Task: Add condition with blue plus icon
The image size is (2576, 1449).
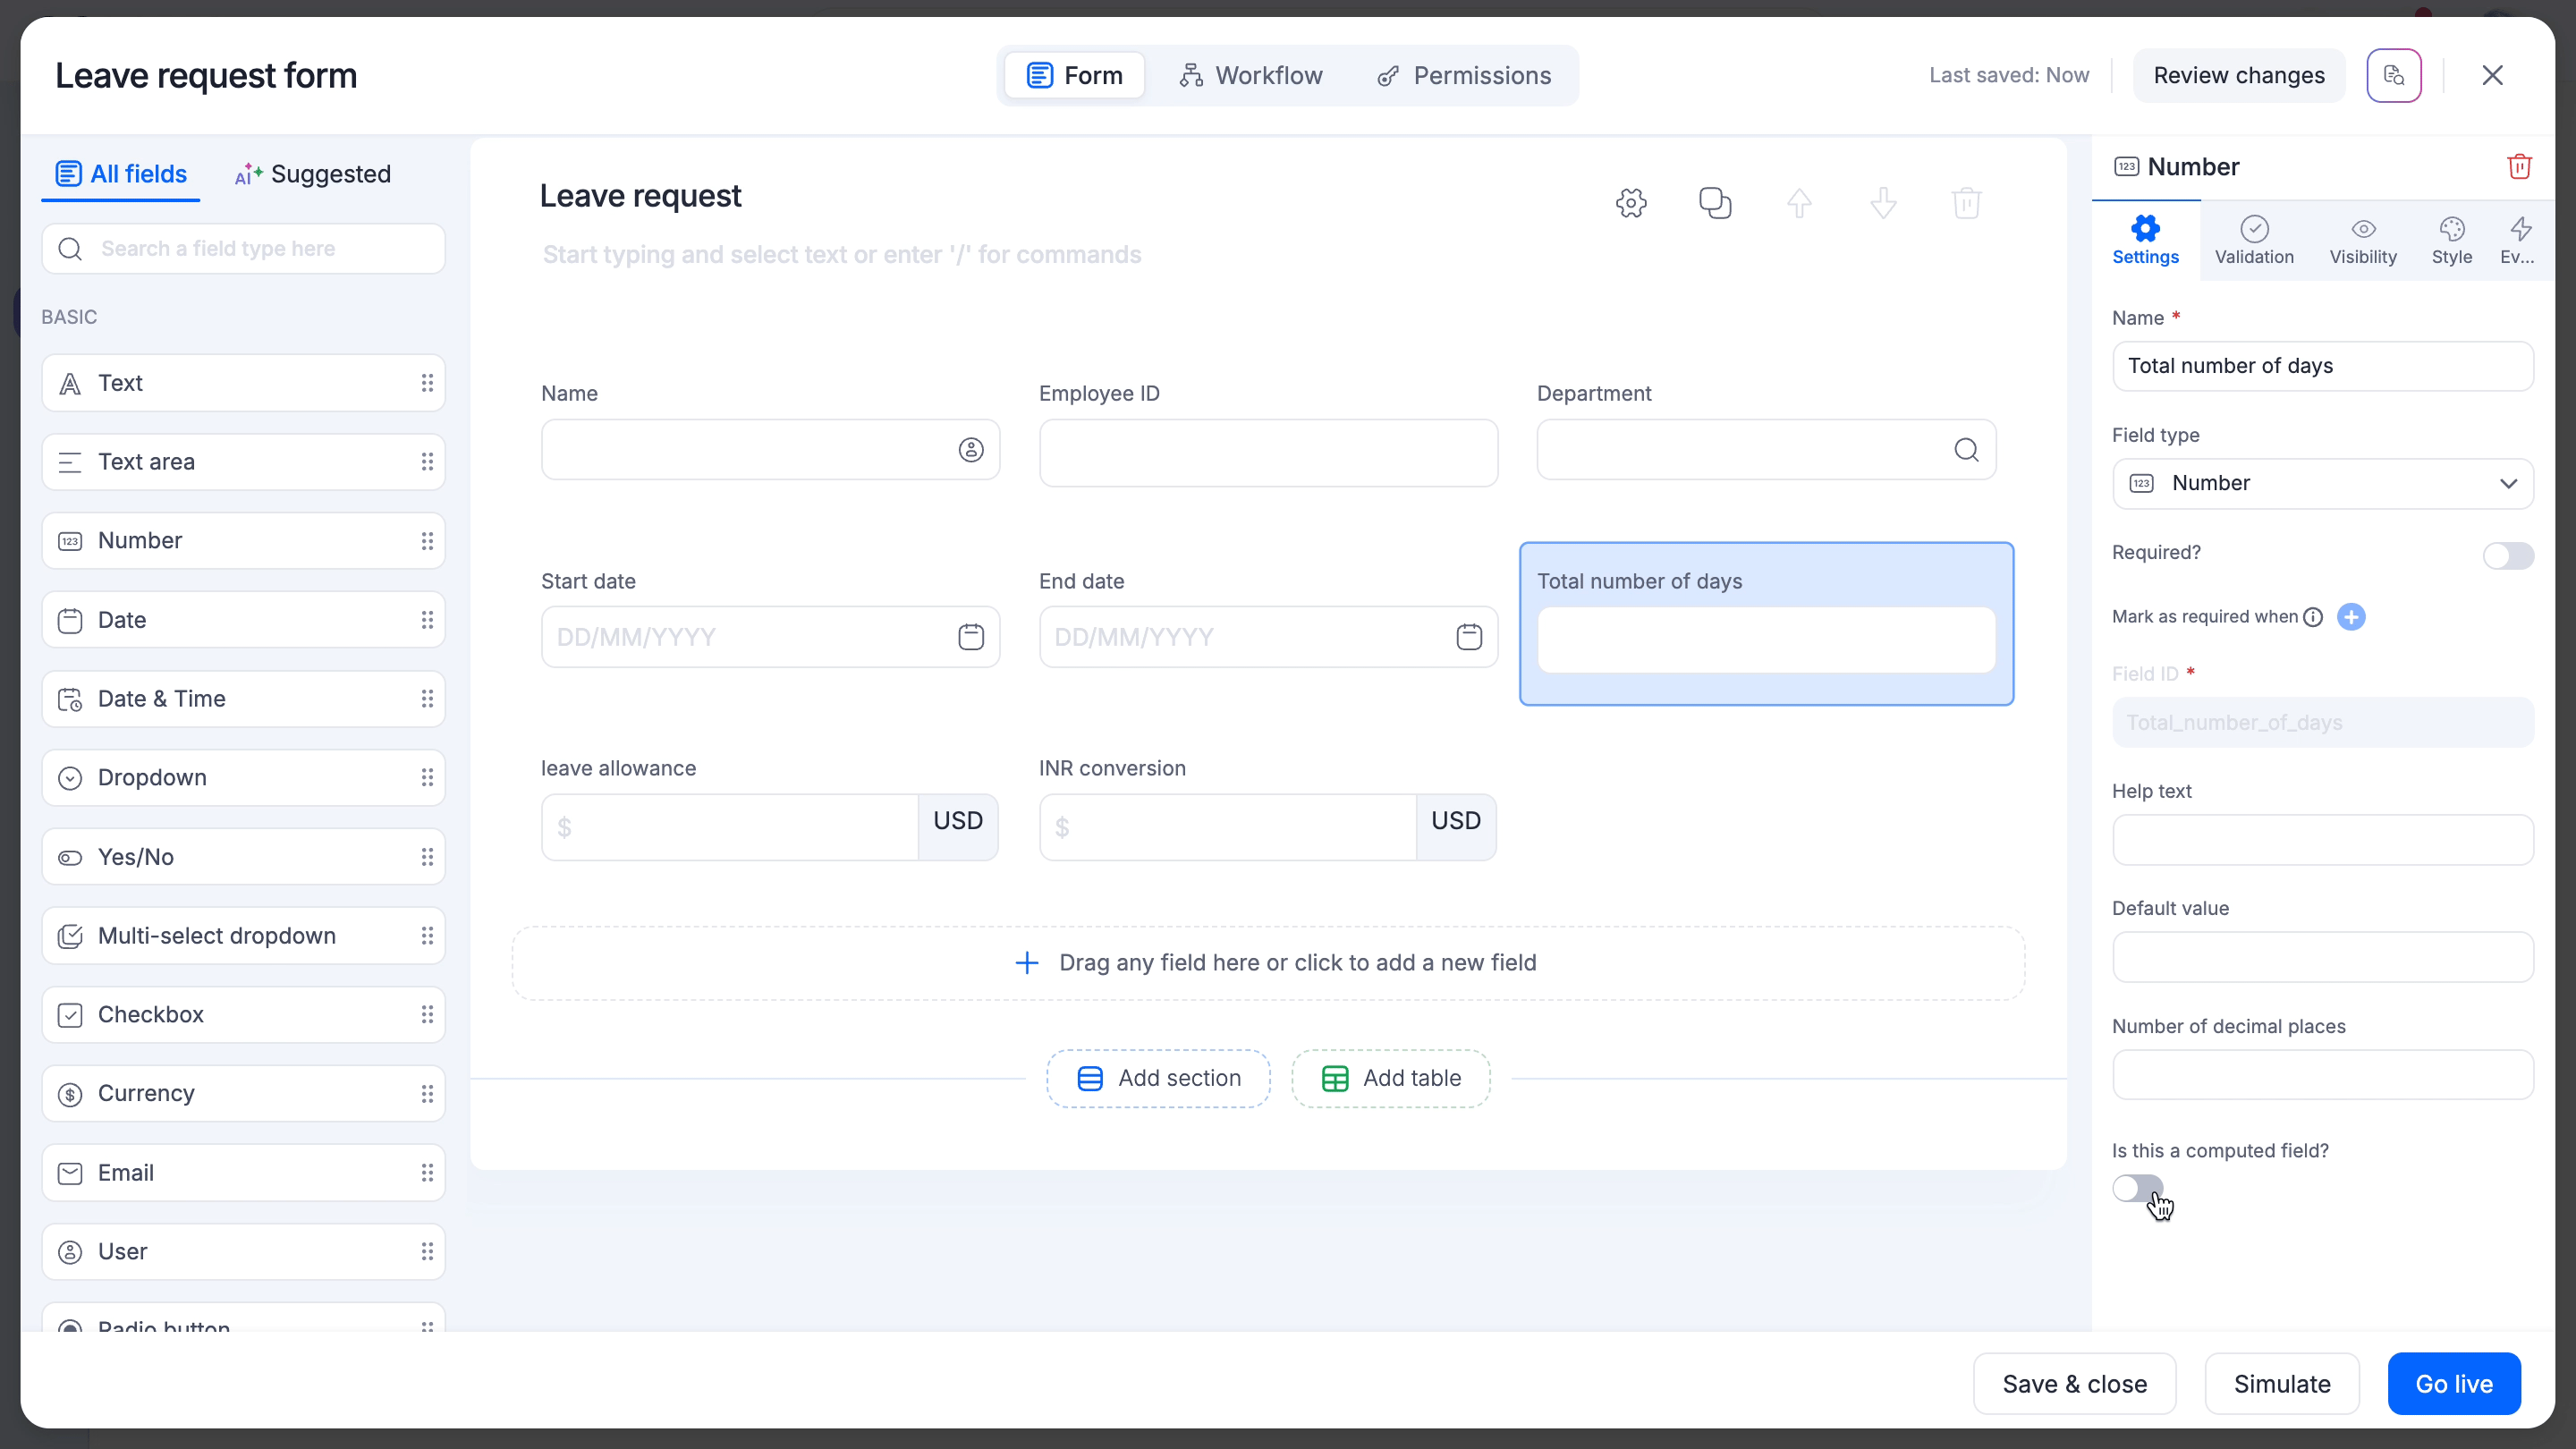Action: coord(2351,617)
